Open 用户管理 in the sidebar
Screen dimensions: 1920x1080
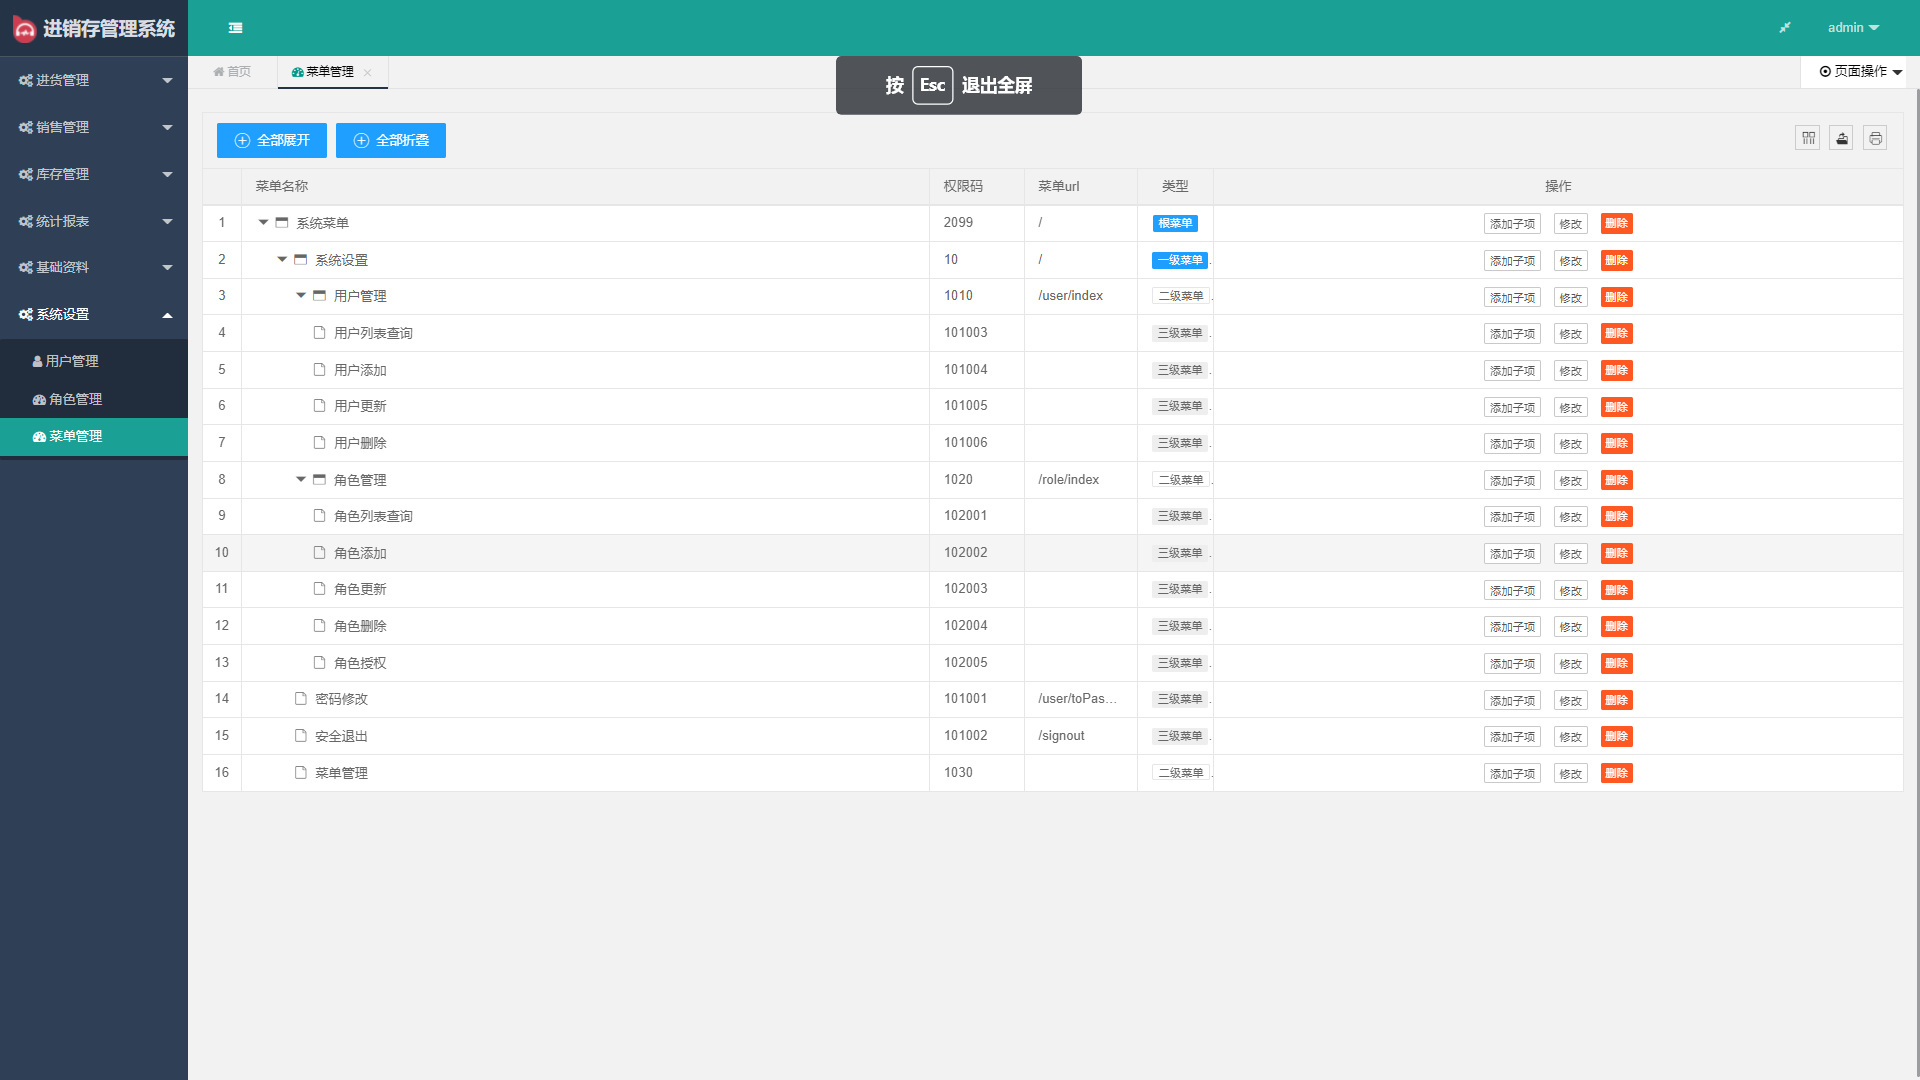click(94, 361)
